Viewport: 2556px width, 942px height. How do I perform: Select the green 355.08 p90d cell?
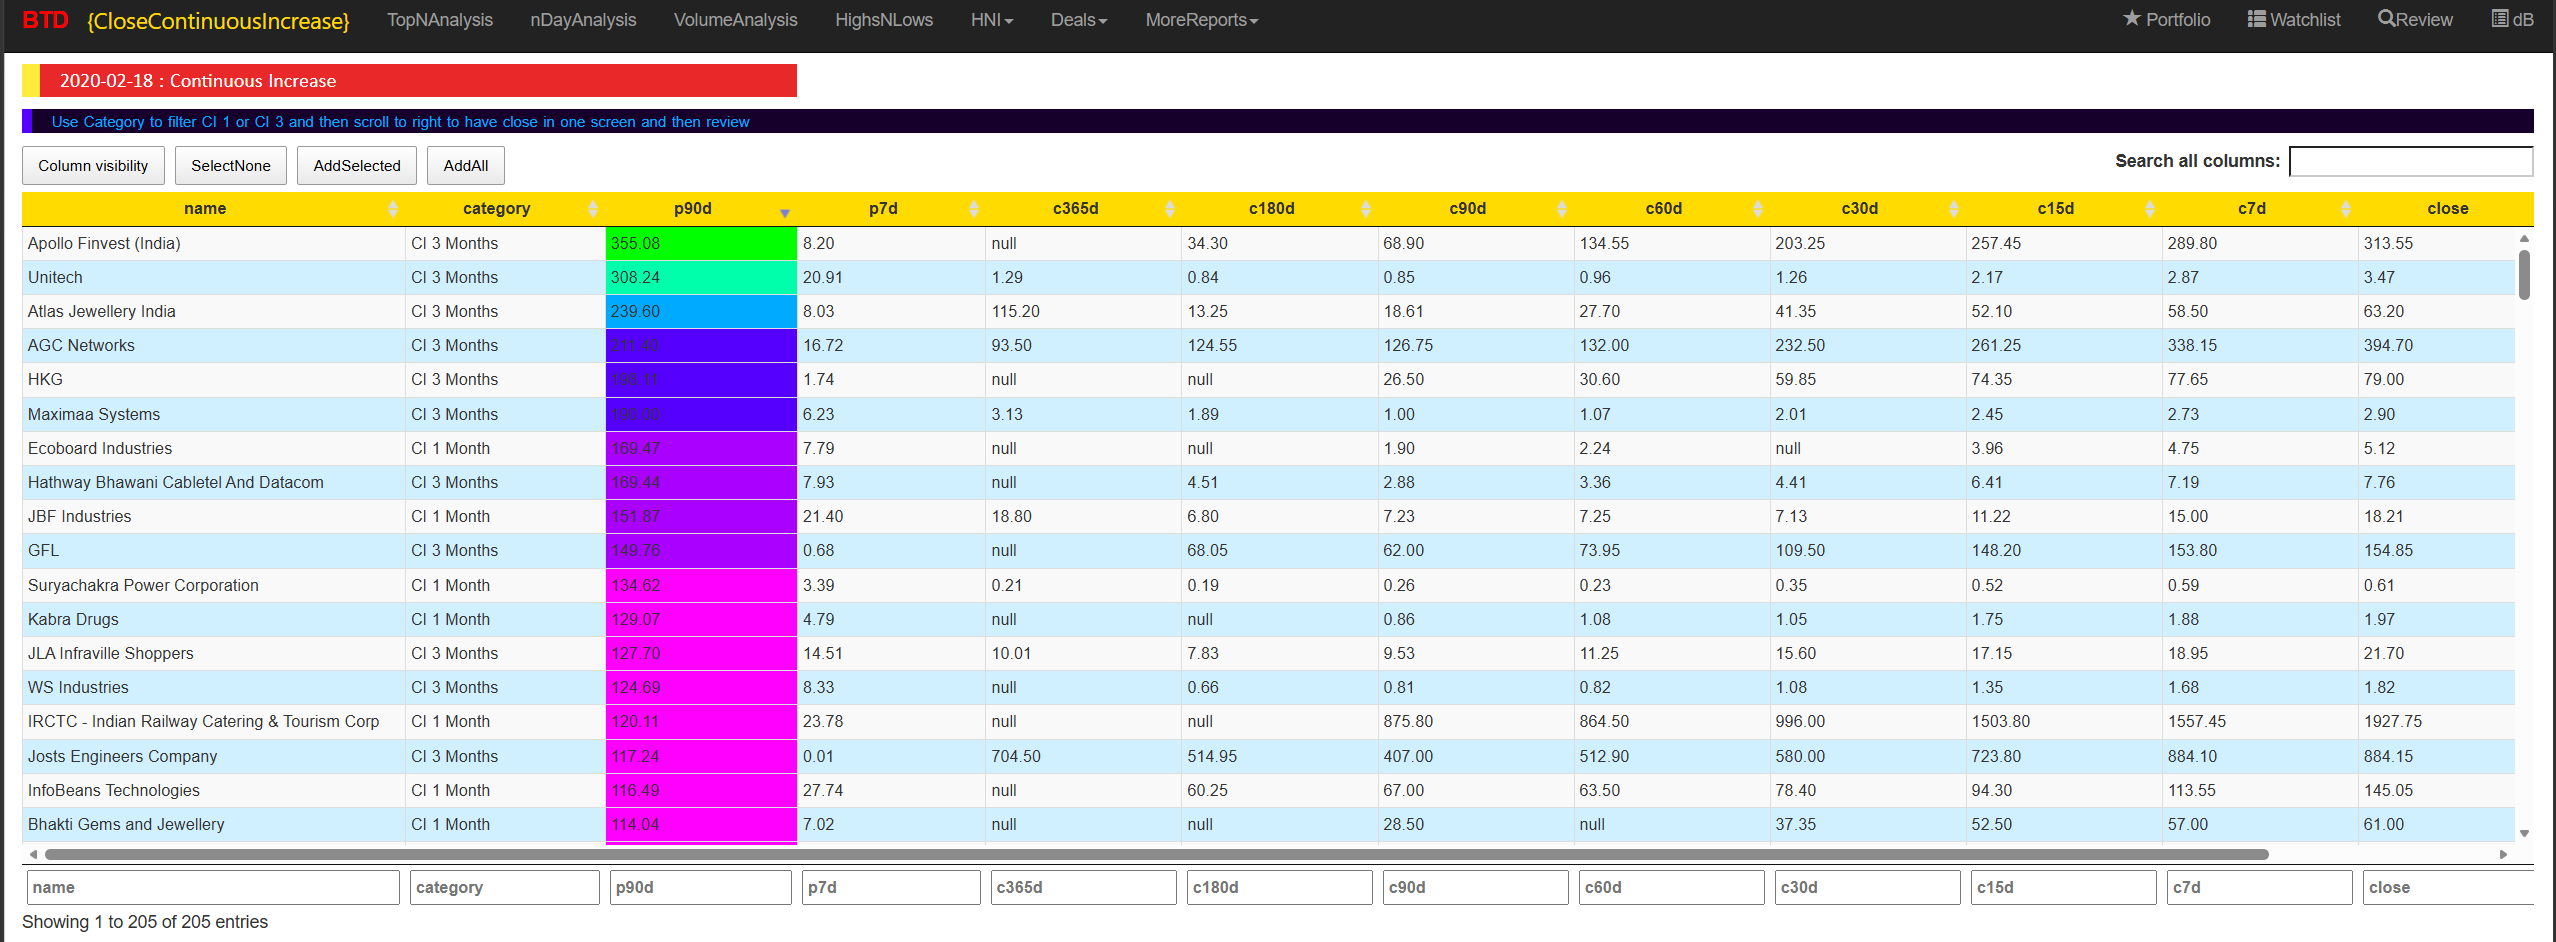tap(701, 243)
